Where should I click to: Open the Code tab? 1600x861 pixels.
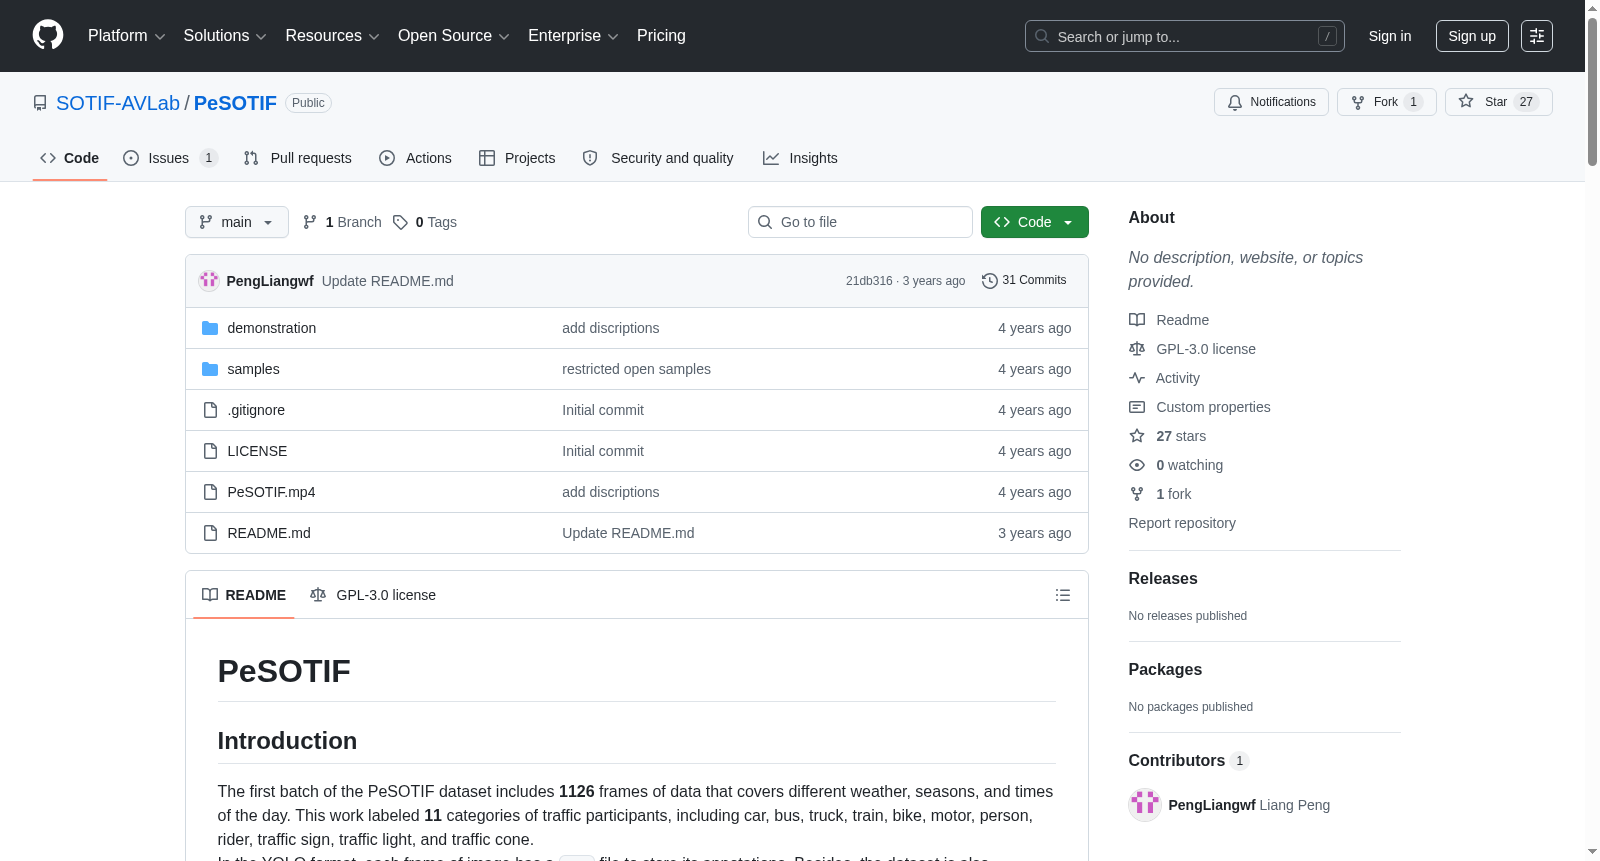point(70,158)
